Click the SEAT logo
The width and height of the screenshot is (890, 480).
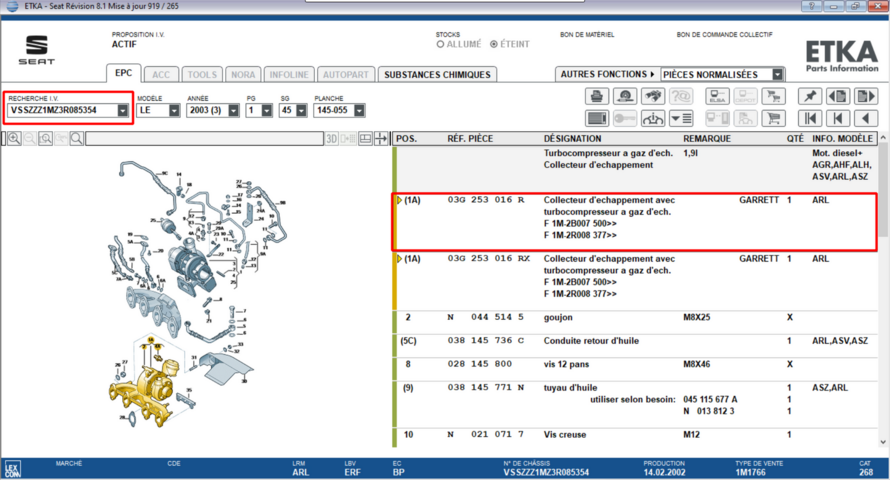36,50
